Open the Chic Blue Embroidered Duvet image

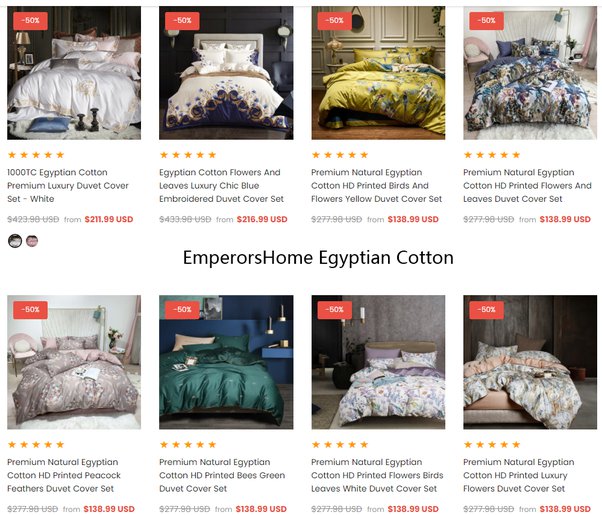point(226,73)
